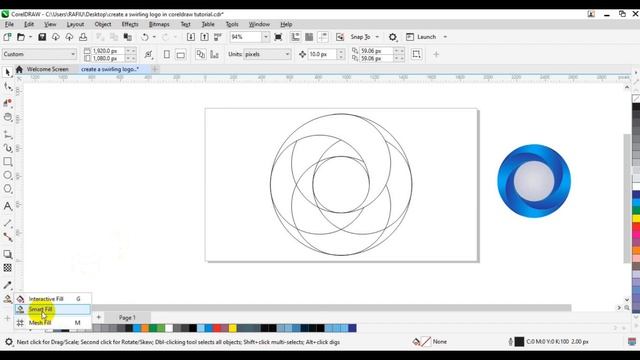Screen dimensions: 640x360
Task: Select the Connector tool
Action: 7,237
